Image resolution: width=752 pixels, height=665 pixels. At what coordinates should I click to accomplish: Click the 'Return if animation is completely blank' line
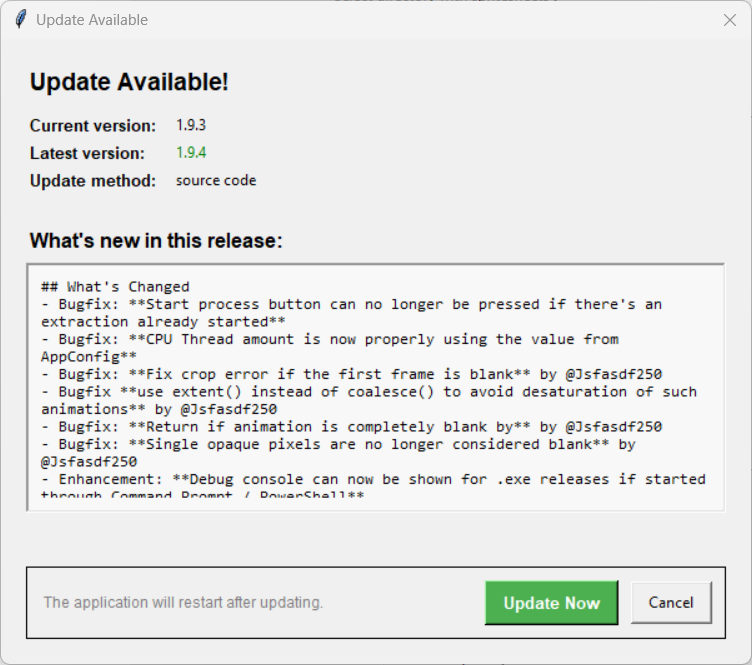[x=352, y=427]
